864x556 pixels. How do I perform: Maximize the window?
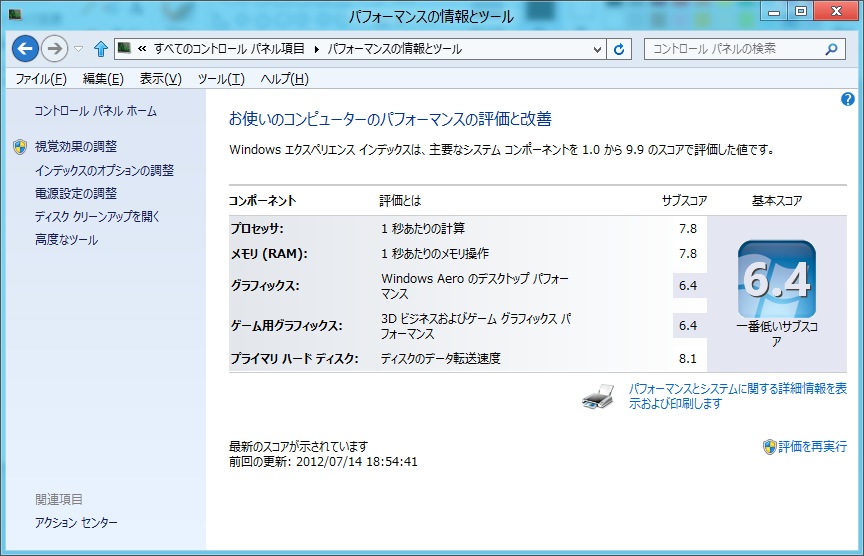801,11
